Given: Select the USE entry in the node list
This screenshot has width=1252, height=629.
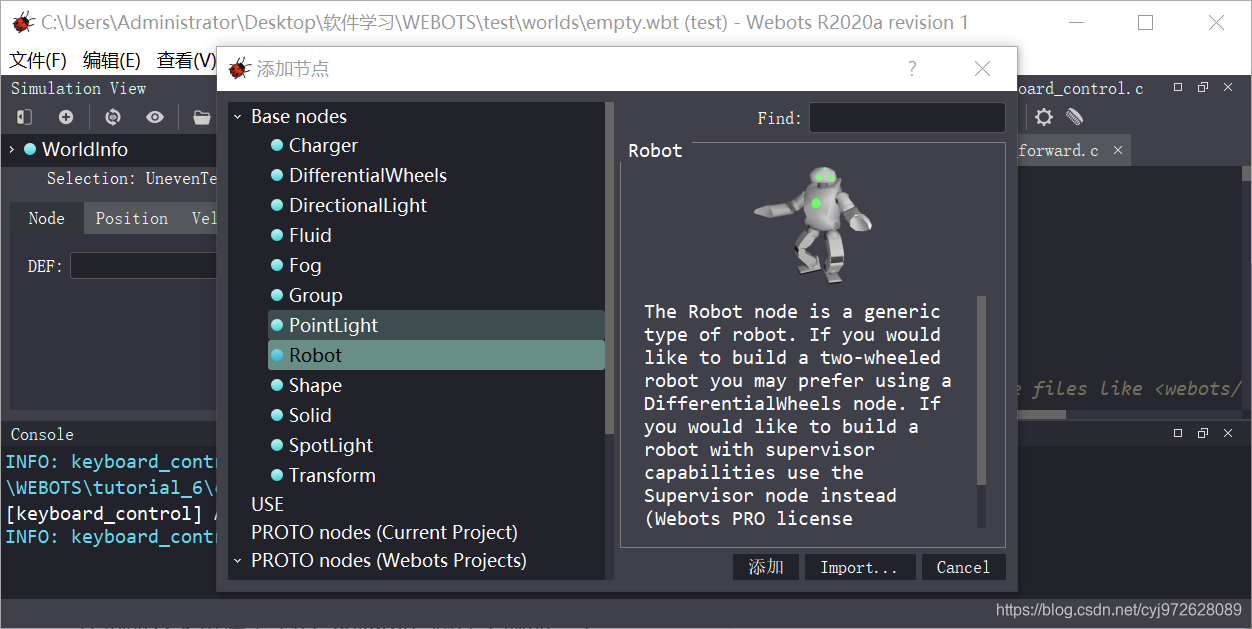Looking at the screenshot, I should [x=267, y=504].
